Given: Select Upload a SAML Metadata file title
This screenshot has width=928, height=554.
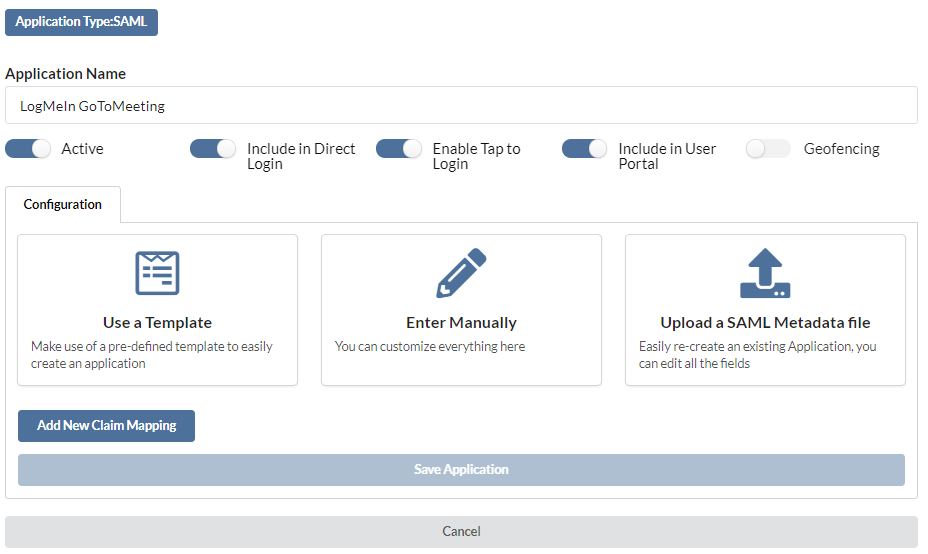Looking at the screenshot, I should (765, 323).
